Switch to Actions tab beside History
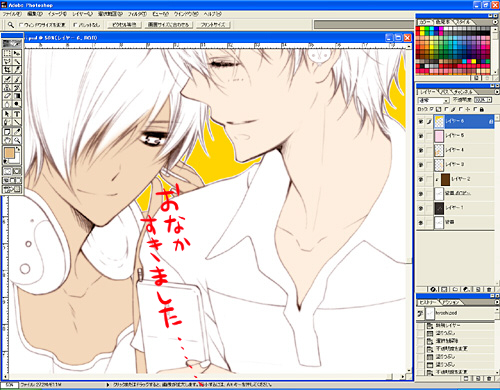 tap(451, 302)
